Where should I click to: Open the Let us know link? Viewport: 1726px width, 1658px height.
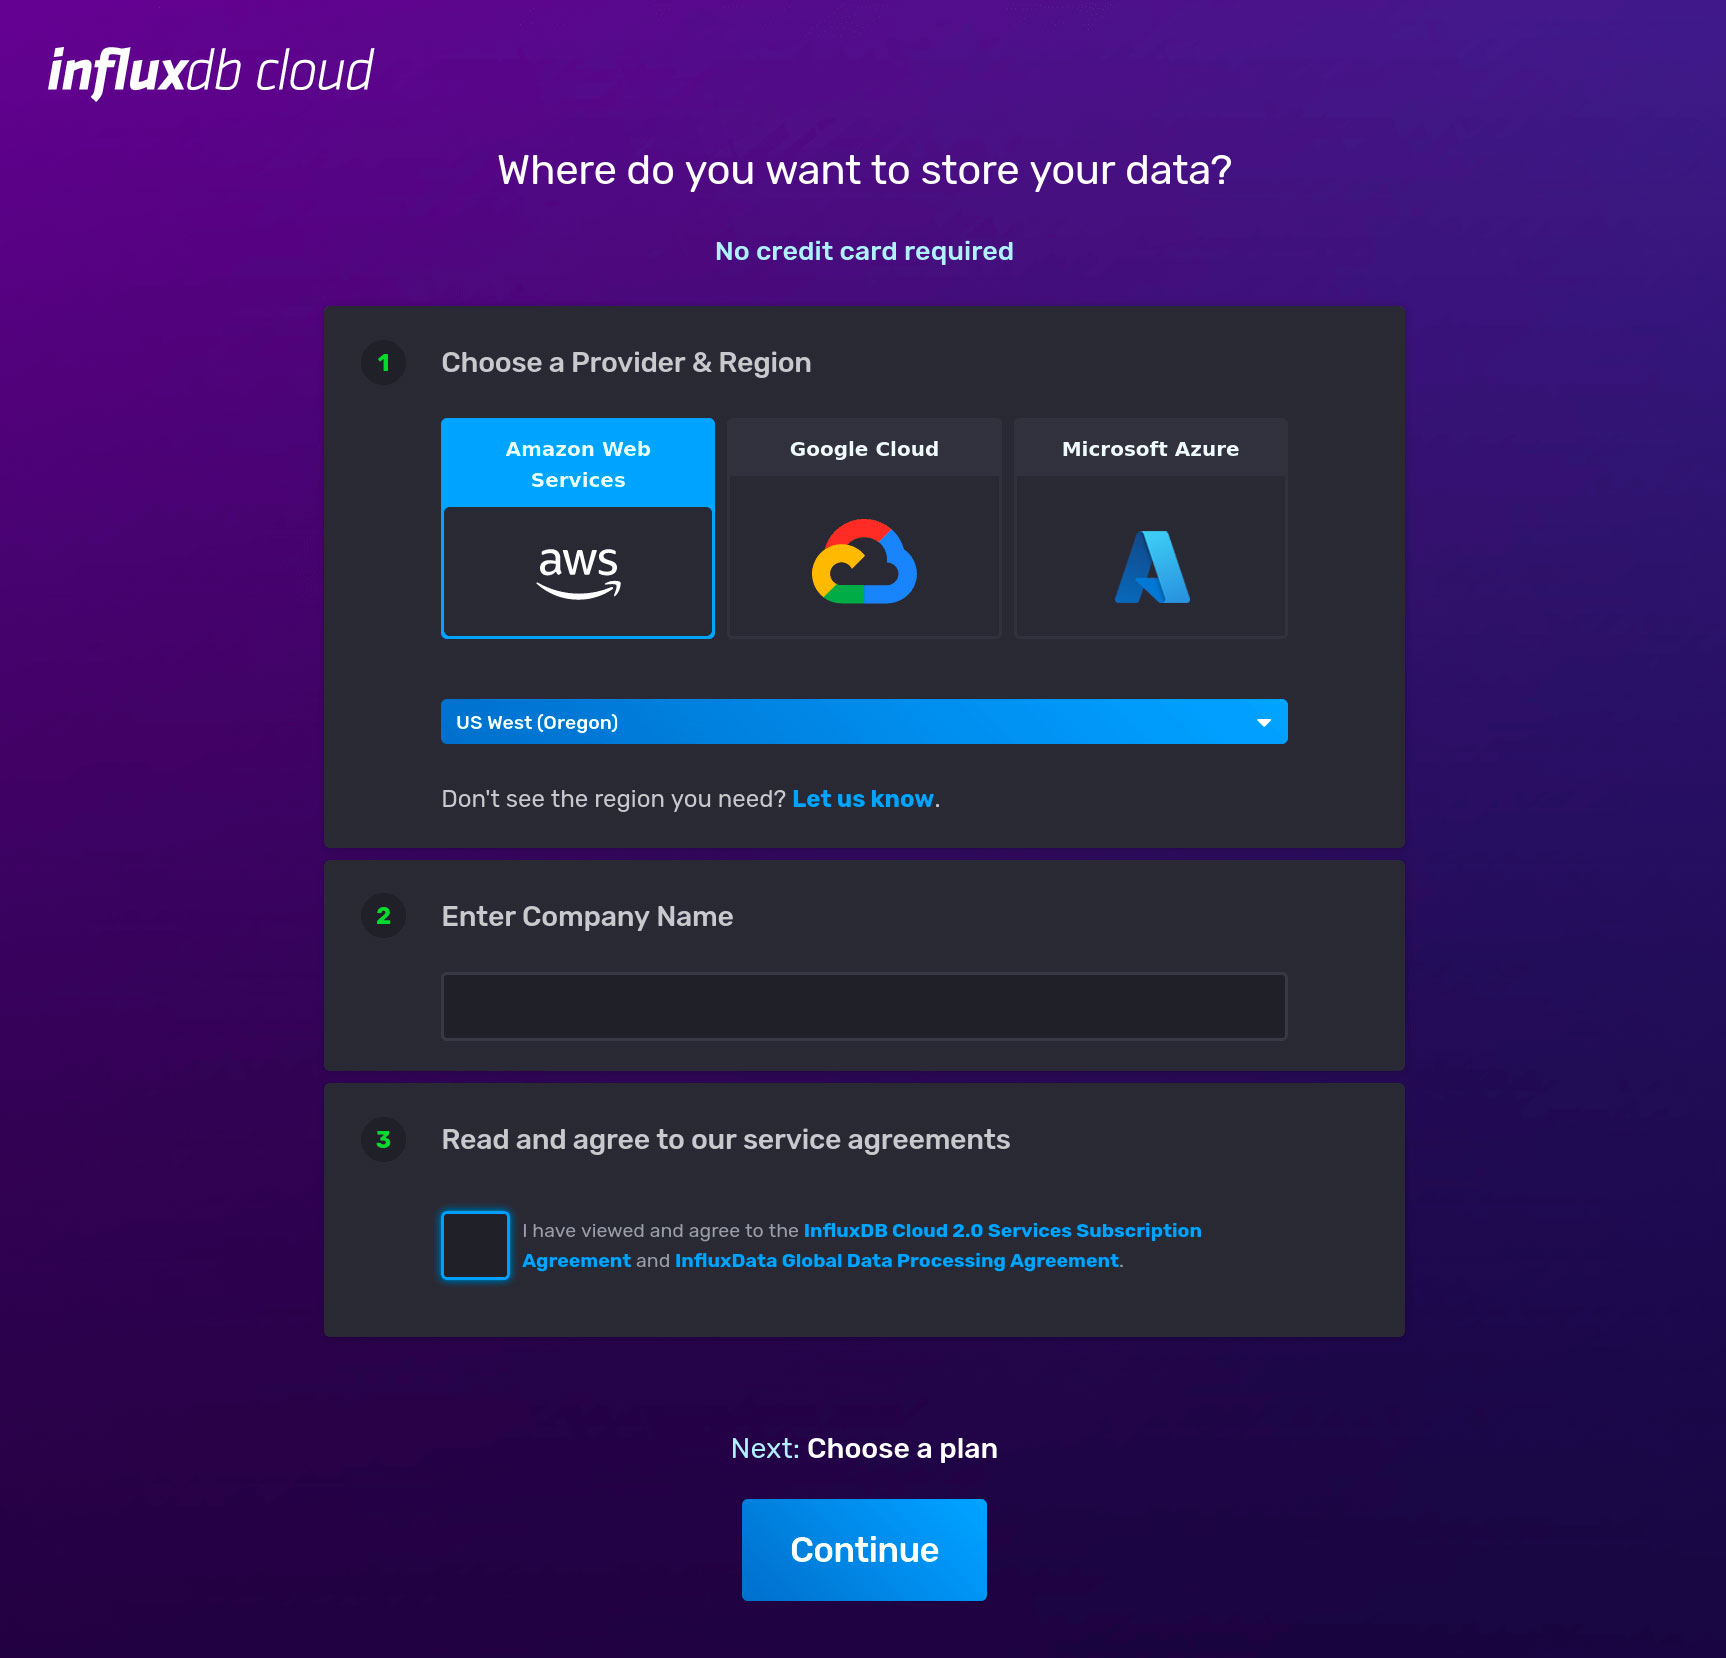862,798
